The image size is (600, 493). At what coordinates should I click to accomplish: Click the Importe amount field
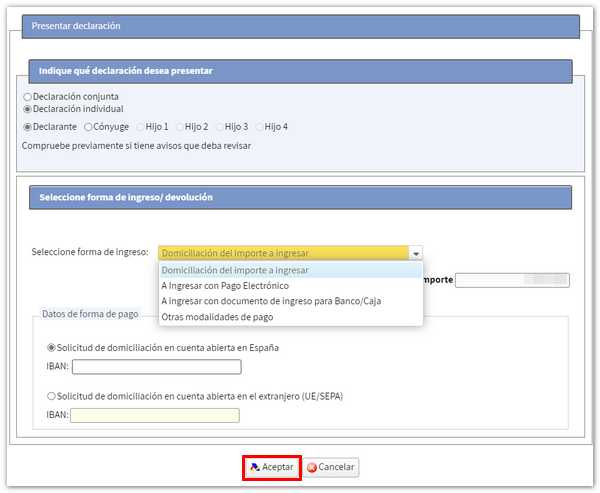click(511, 280)
